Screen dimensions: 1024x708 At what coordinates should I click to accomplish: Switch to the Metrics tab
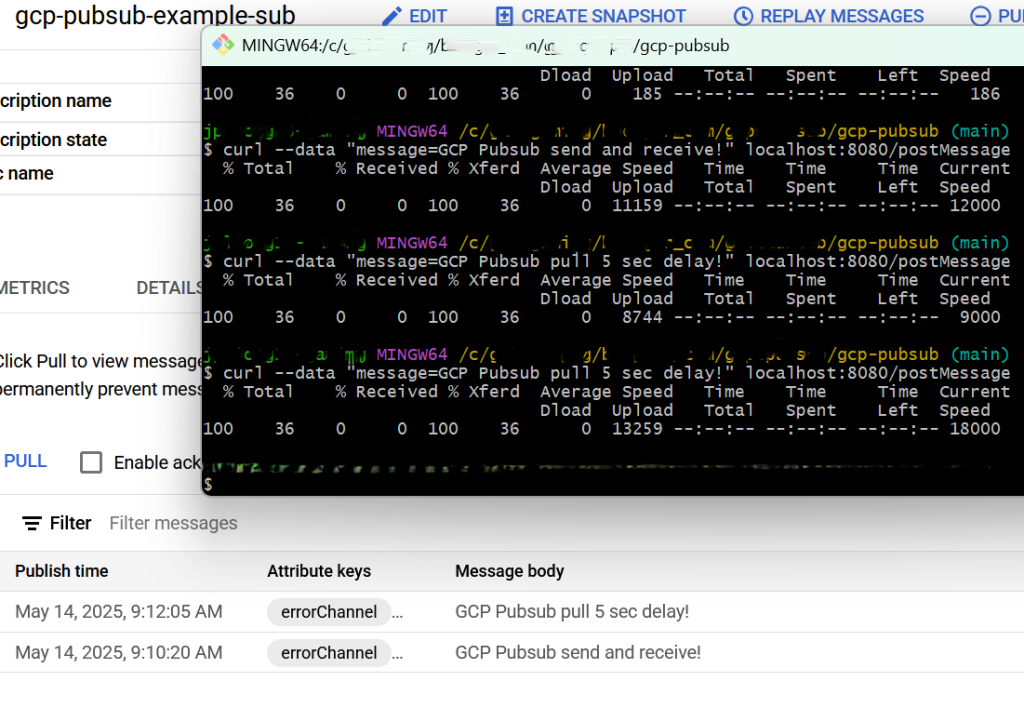pyautogui.click(x=35, y=288)
